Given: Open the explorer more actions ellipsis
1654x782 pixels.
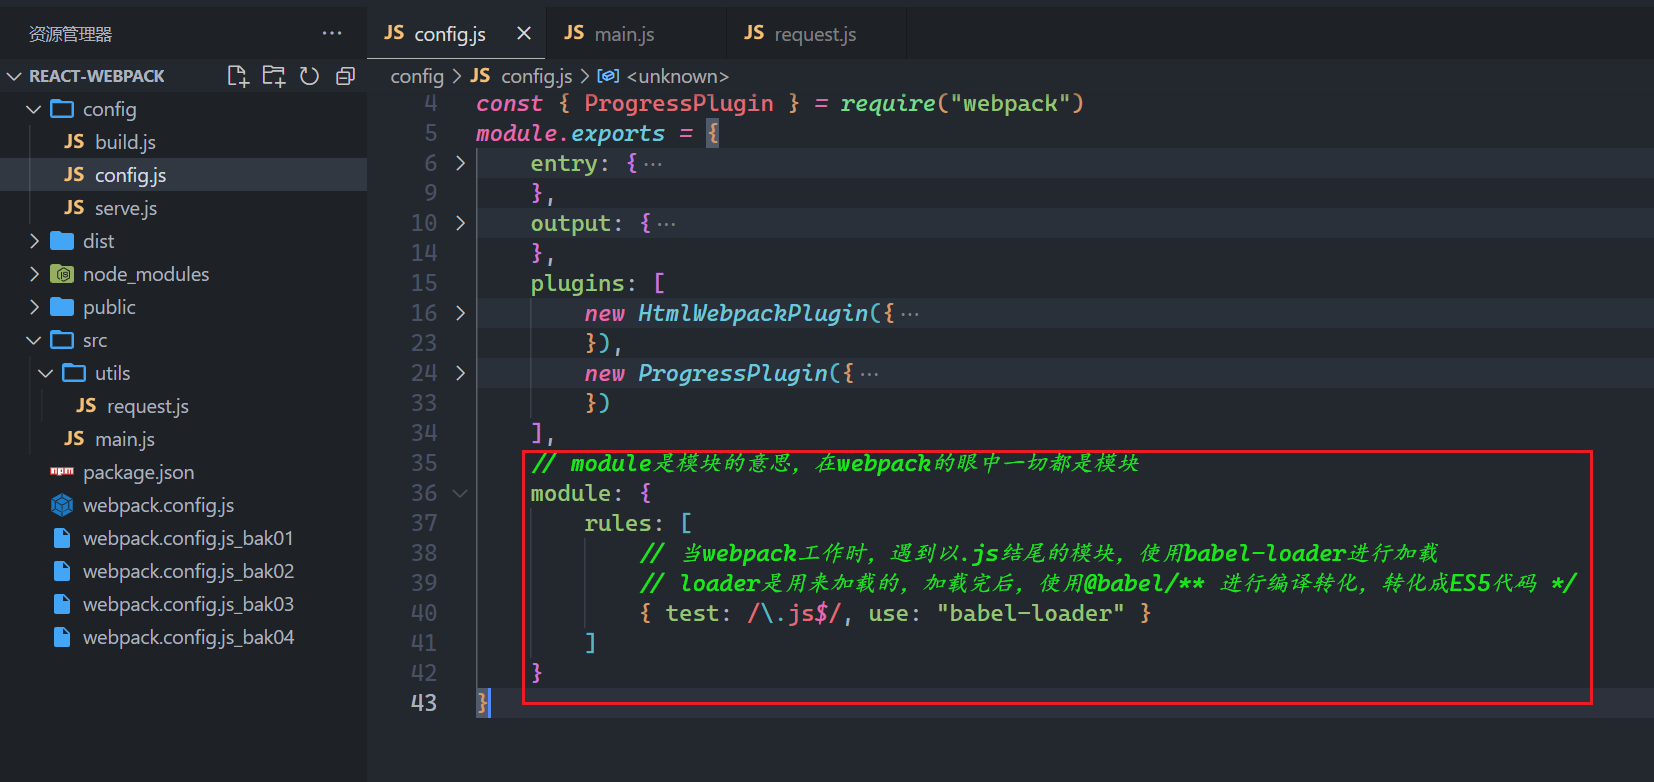Looking at the screenshot, I should click(x=332, y=34).
